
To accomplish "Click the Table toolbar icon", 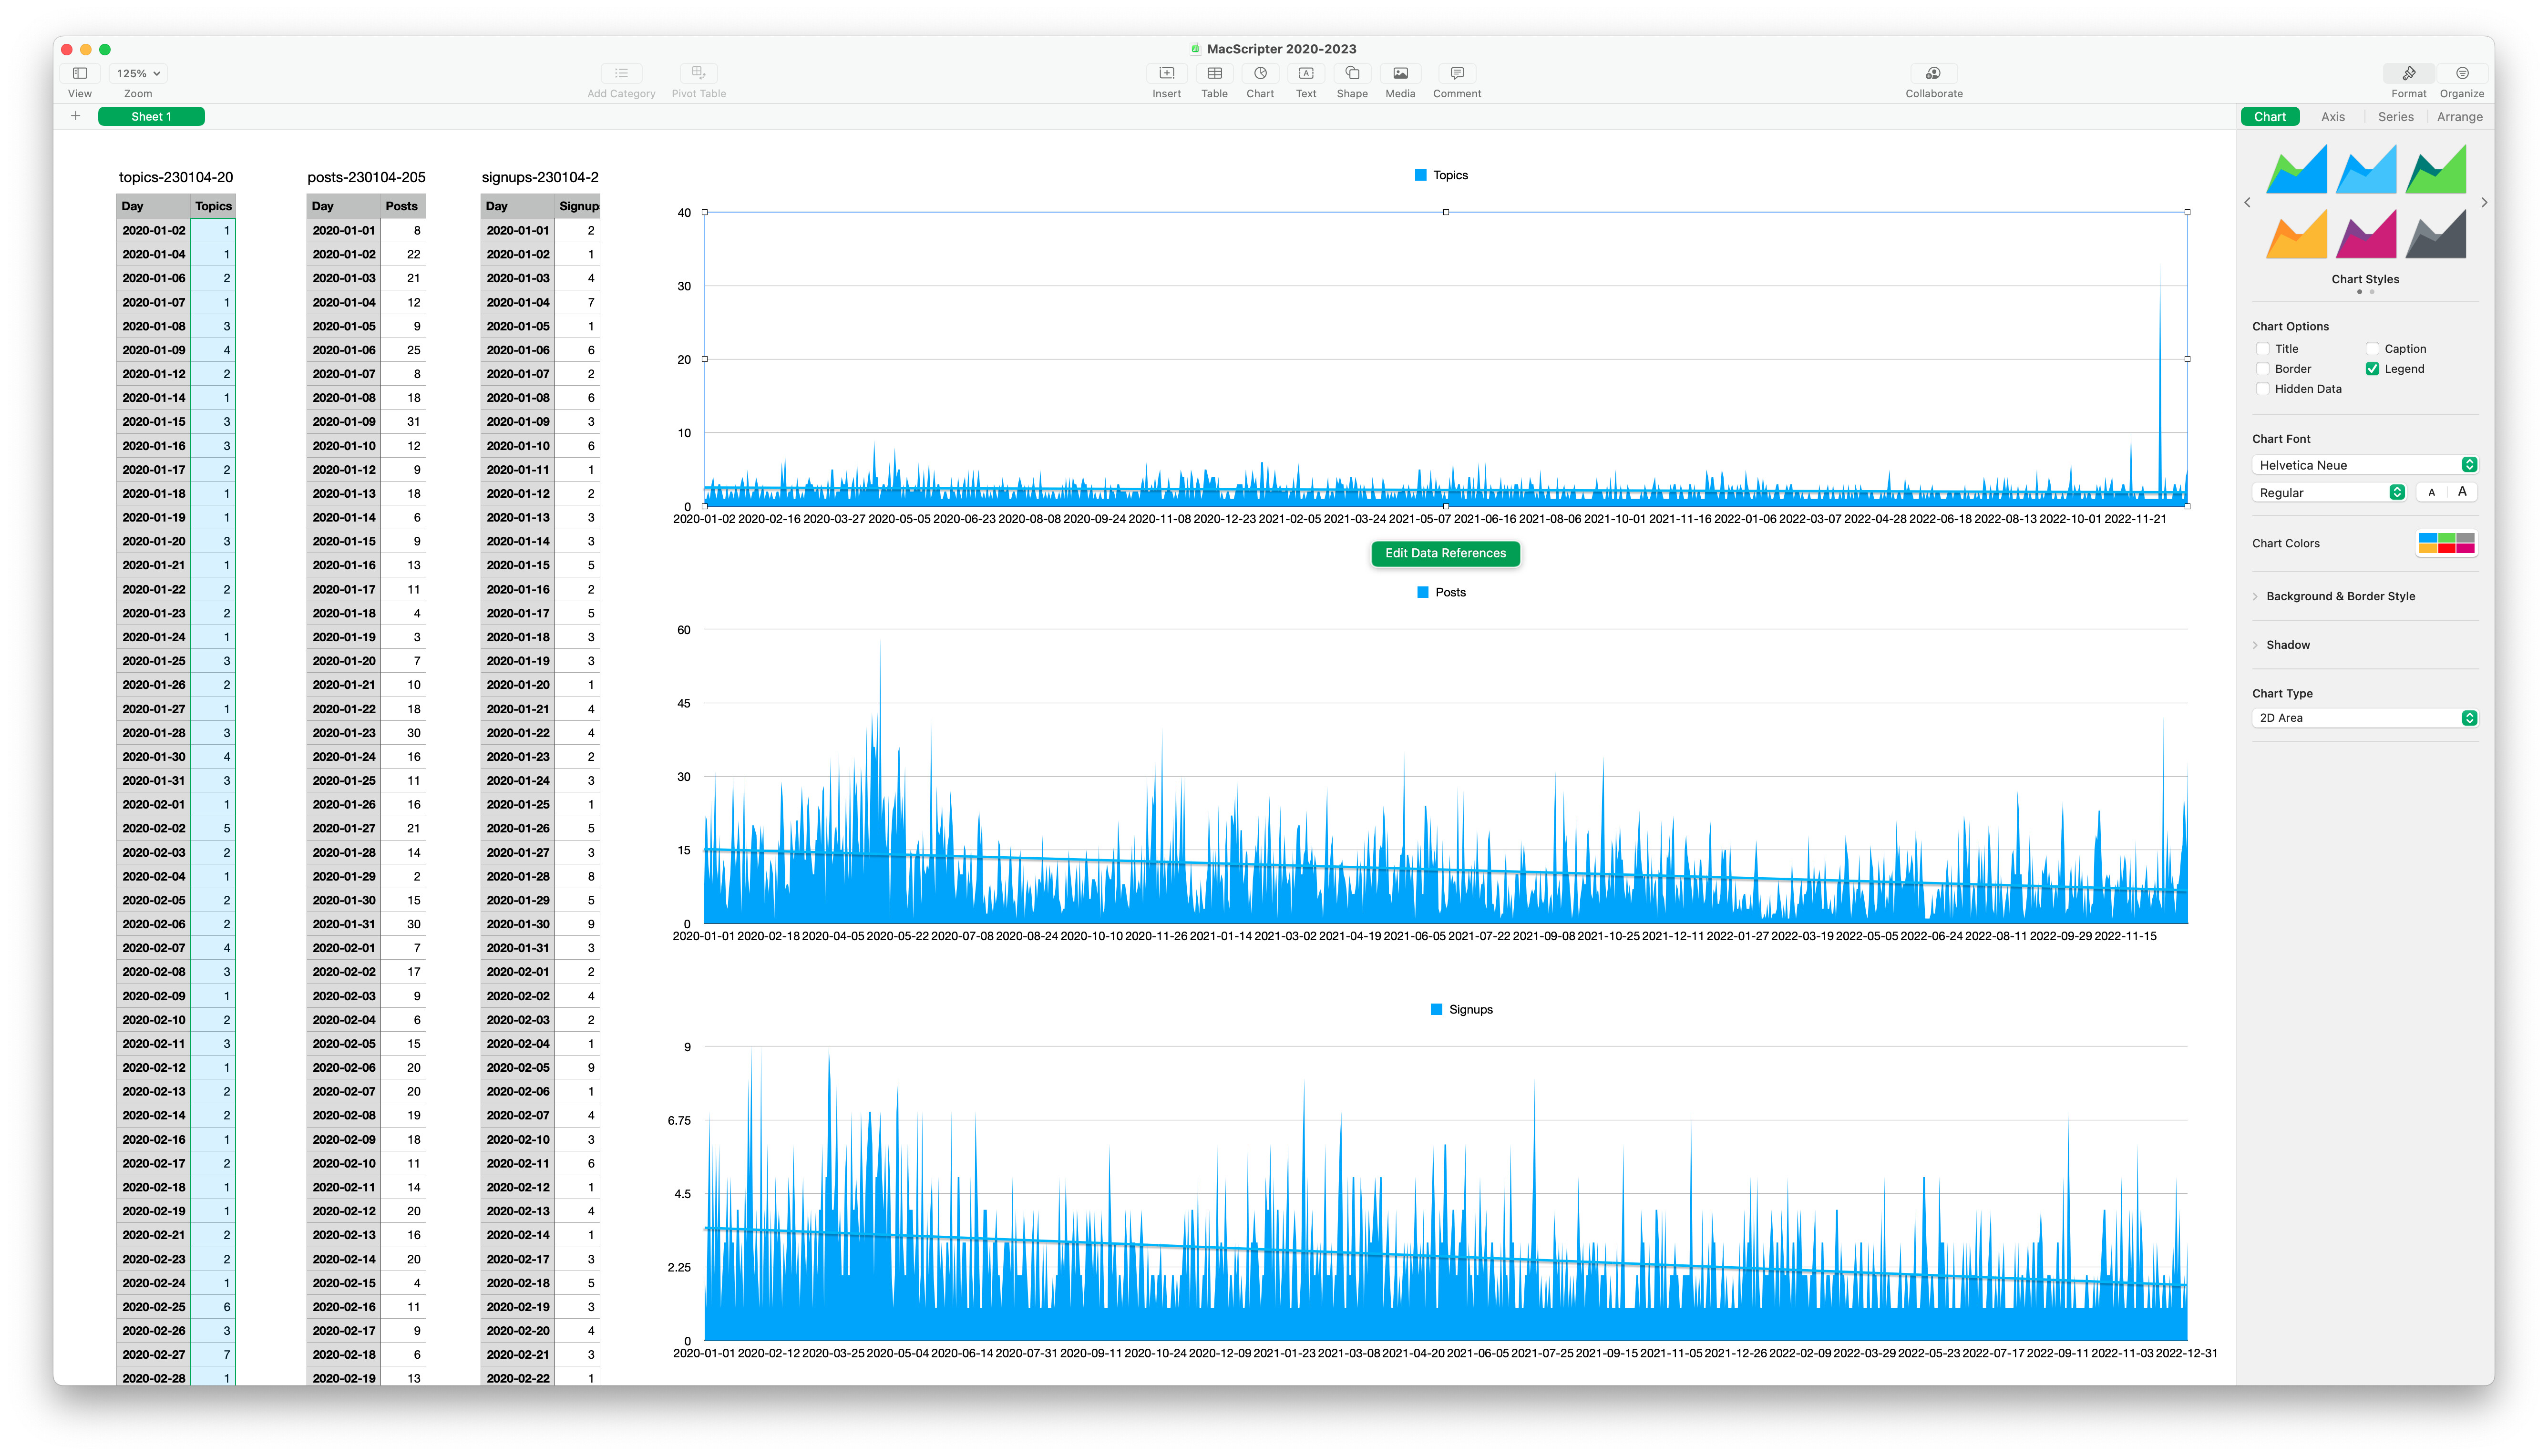I will coord(1214,73).
